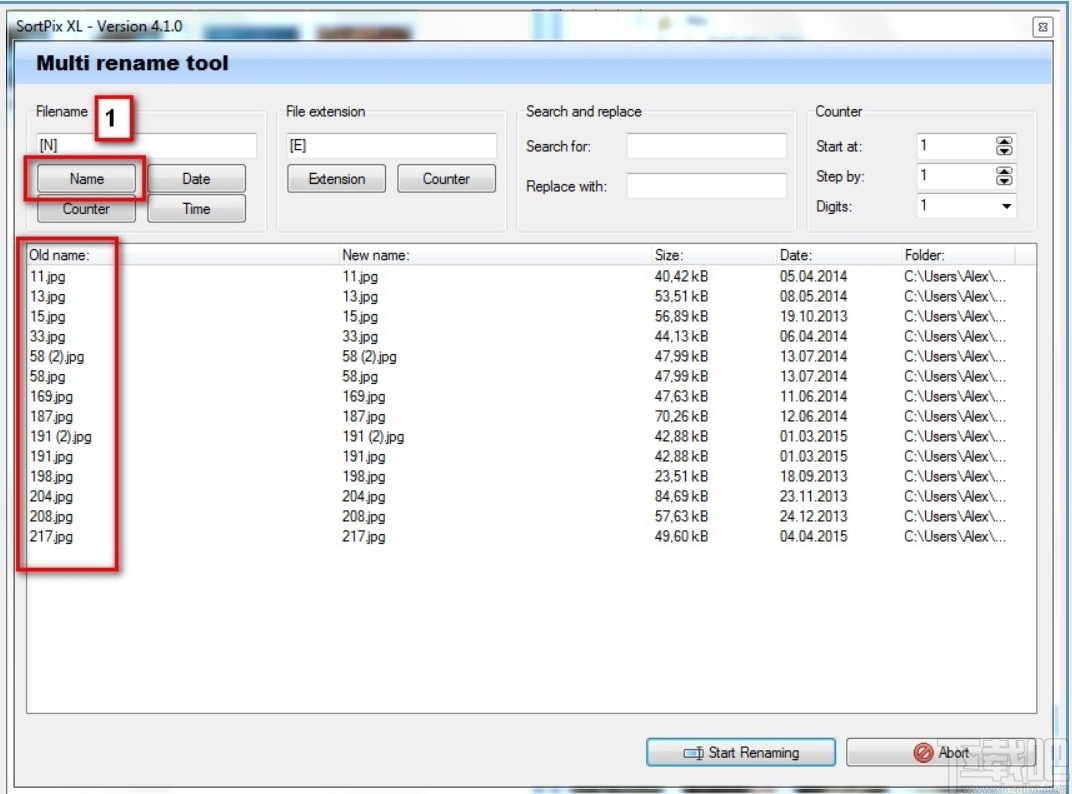Click size 23,51 kB
1072x794 pixels.
681,476
